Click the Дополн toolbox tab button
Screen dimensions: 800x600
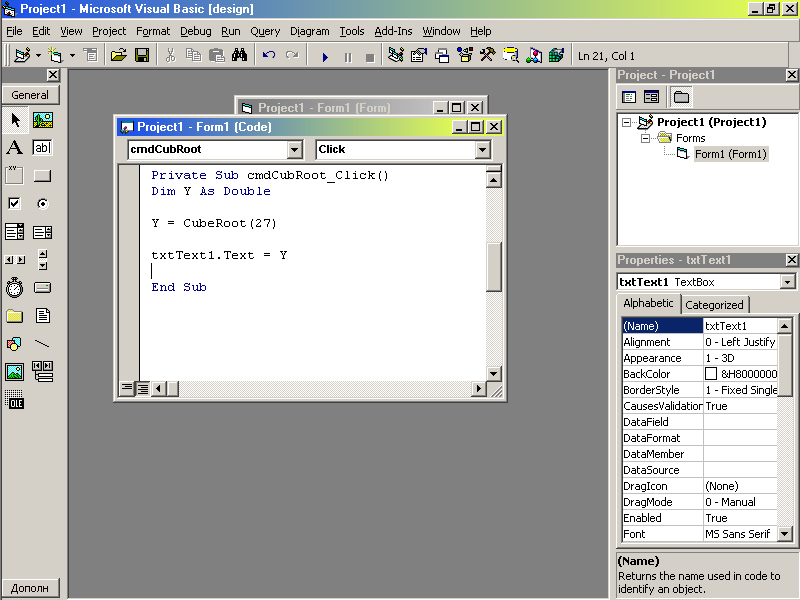[30, 588]
